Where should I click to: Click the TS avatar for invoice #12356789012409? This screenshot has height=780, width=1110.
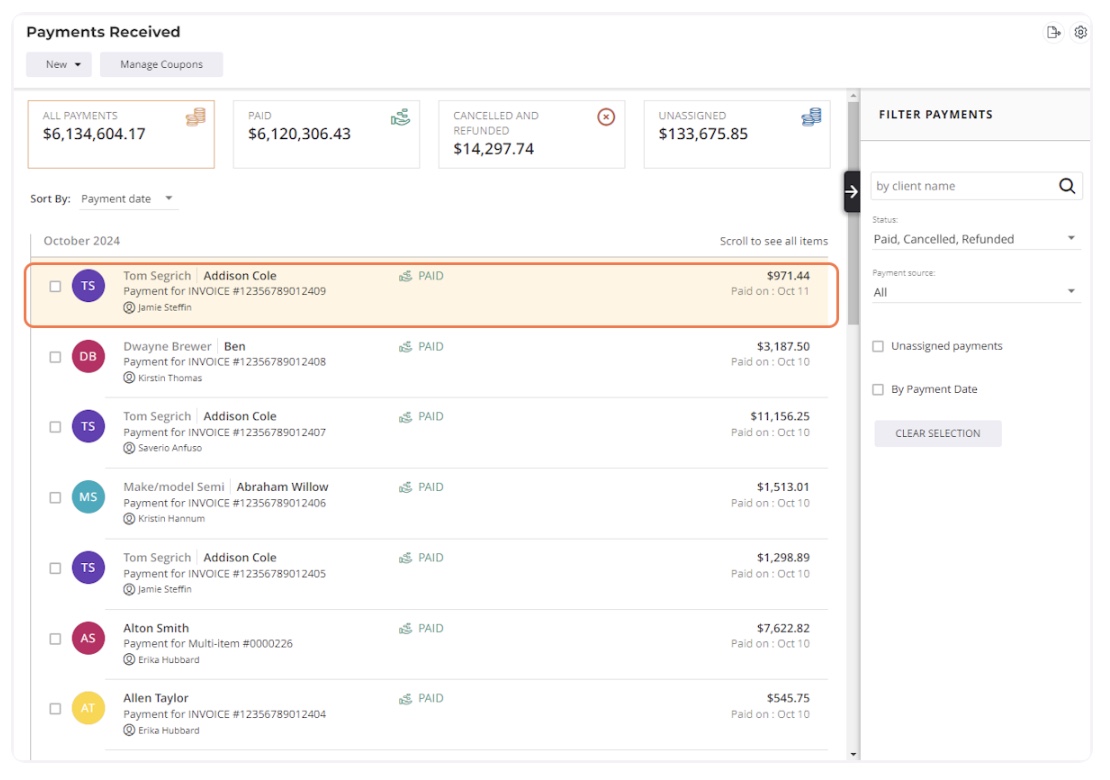(x=88, y=286)
